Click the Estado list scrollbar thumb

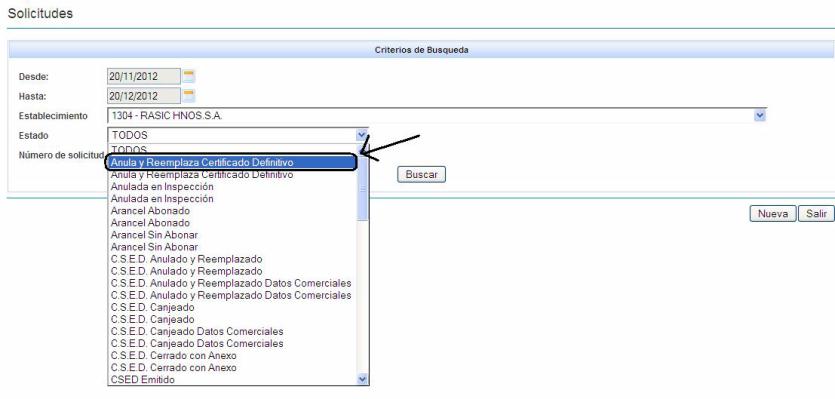click(363, 190)
